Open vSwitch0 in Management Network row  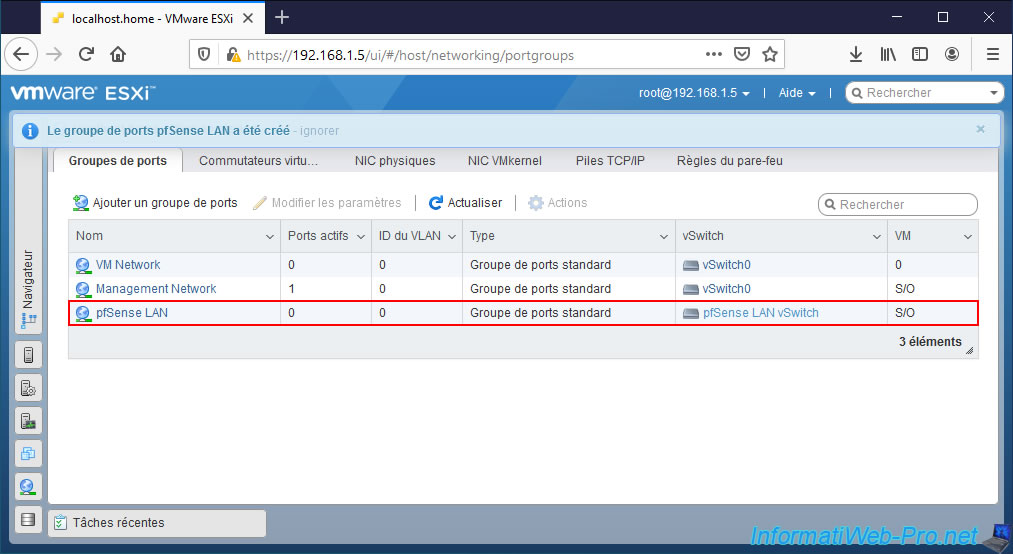tap(726, 289)
